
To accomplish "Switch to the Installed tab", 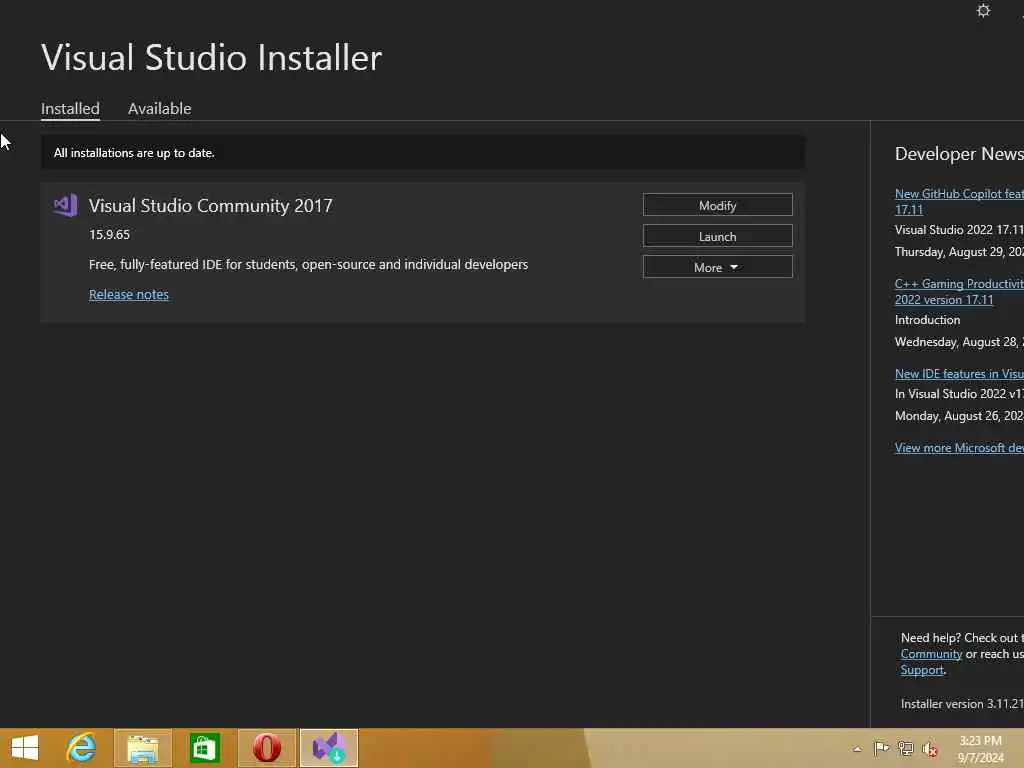I will tap(70, 108).
